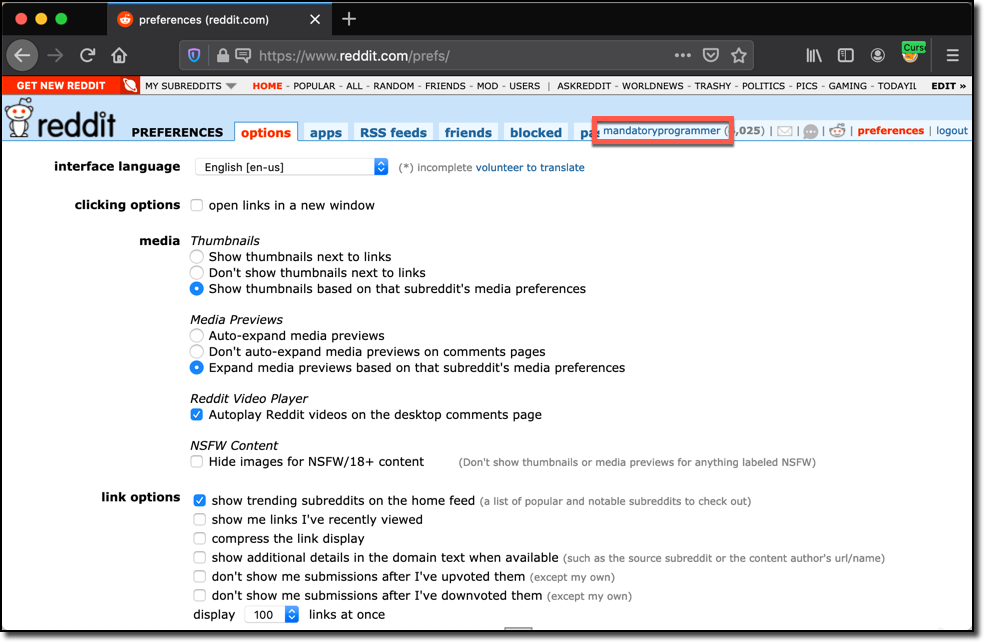Image resolution: width=984 pixels, height=642 pixels.
Task: Enable show additional details in the domain text
Action: click(200, 557)
